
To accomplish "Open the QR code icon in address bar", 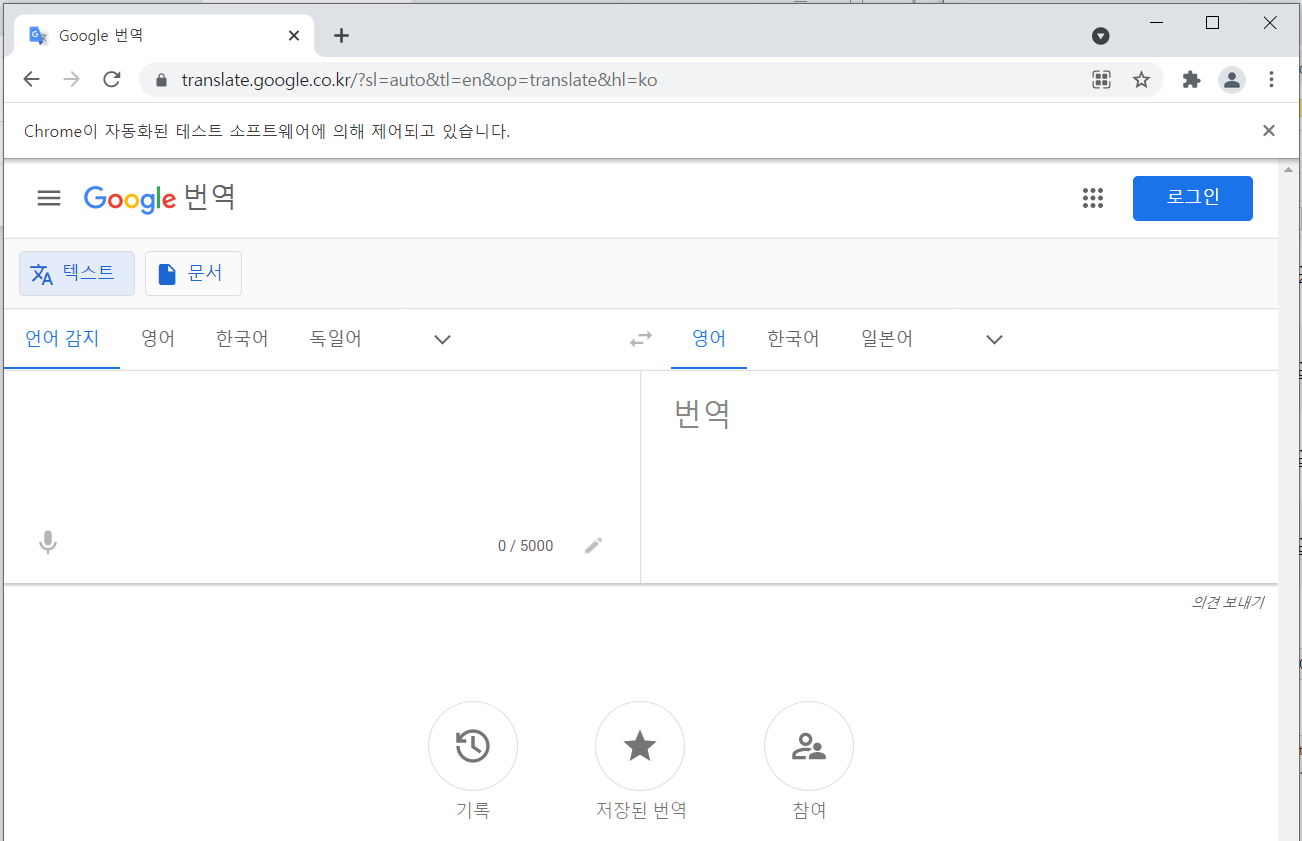I will 1101,80.
